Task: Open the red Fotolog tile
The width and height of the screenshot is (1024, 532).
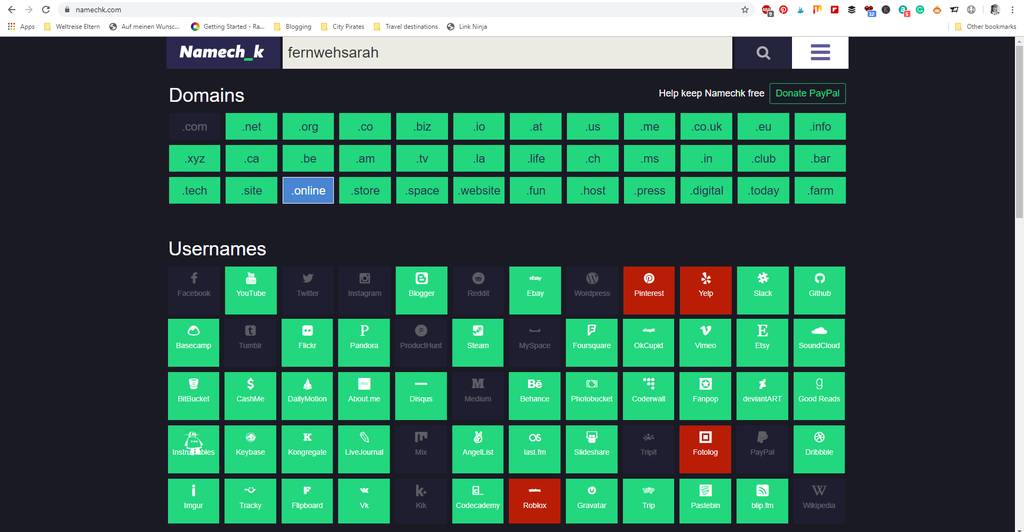Action: pos(705,449)
